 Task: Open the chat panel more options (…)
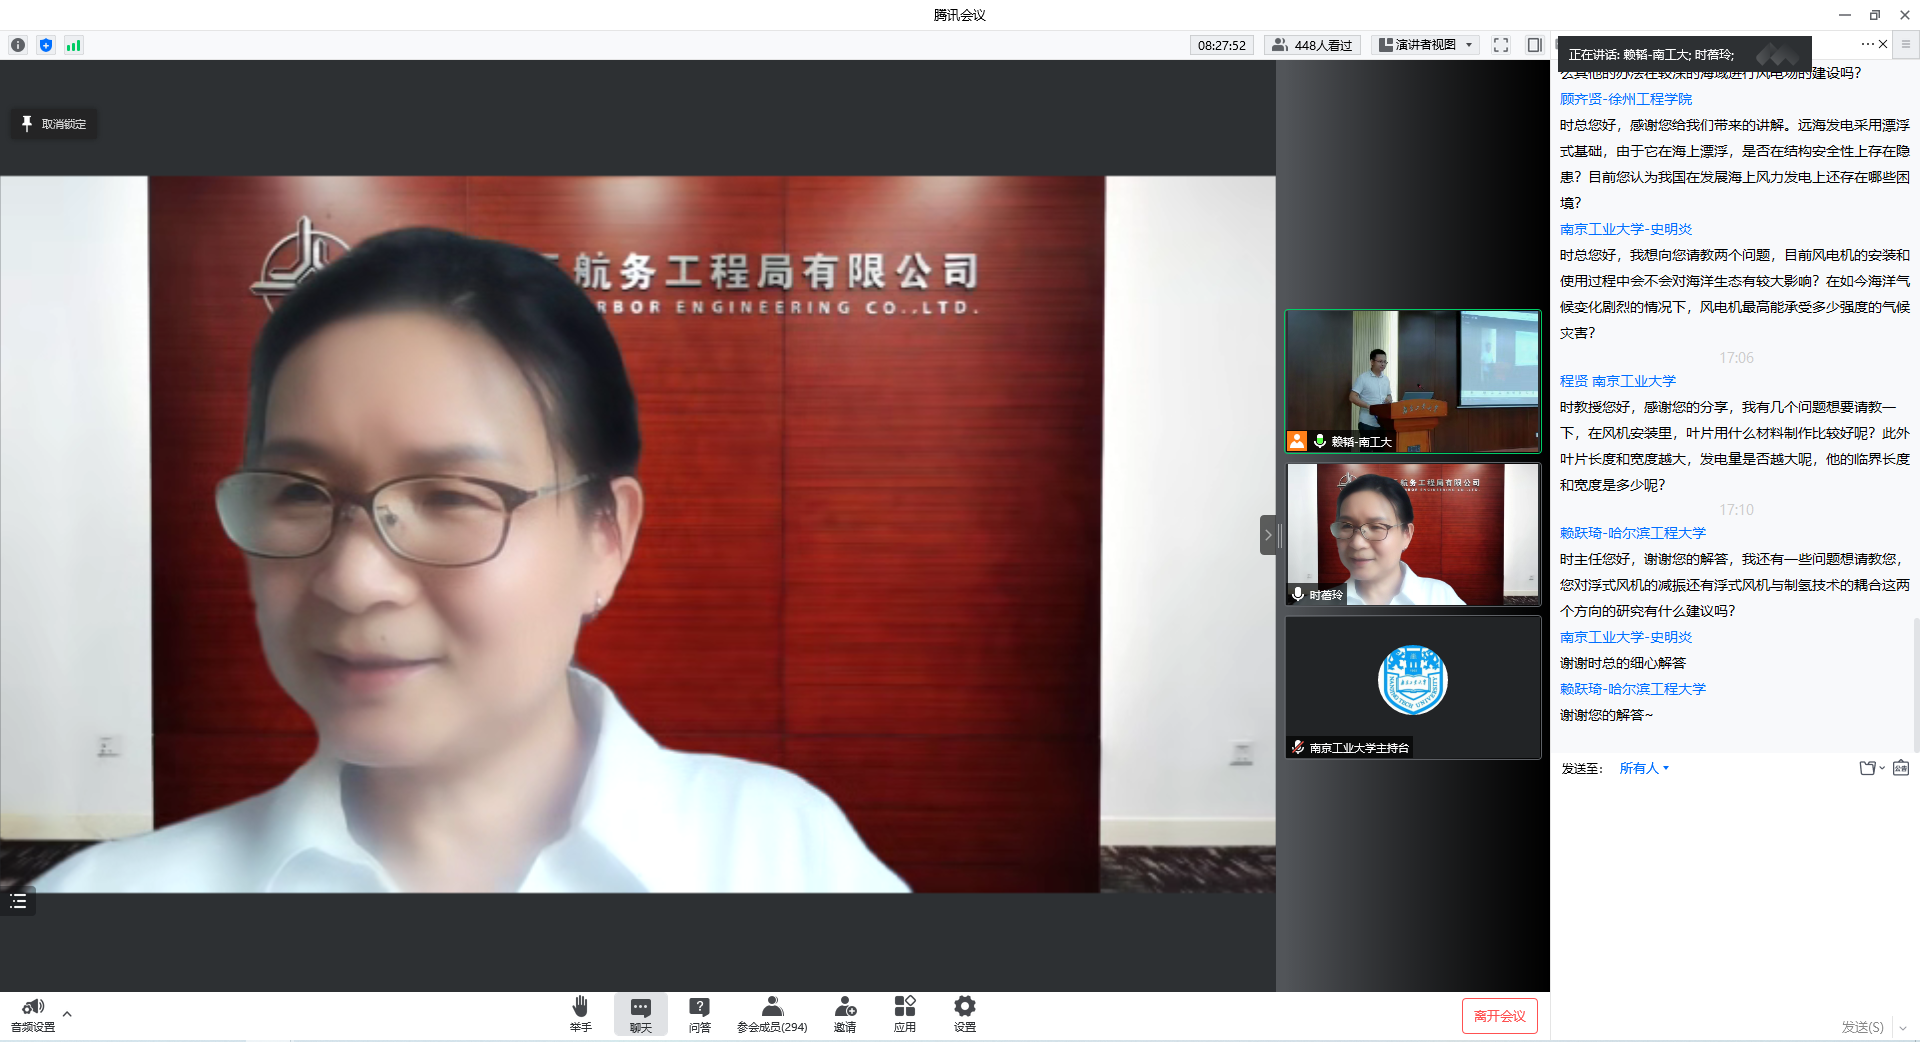coord(1866,44)
